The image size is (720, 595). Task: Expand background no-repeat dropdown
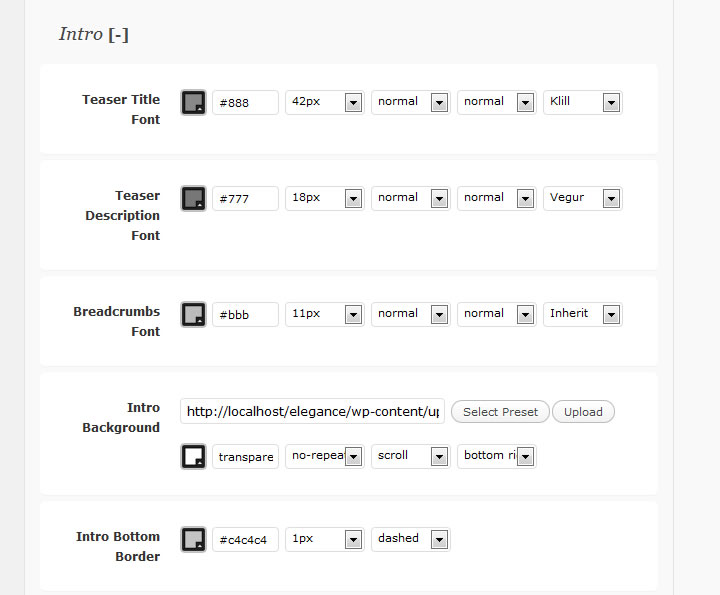point(324,456)
